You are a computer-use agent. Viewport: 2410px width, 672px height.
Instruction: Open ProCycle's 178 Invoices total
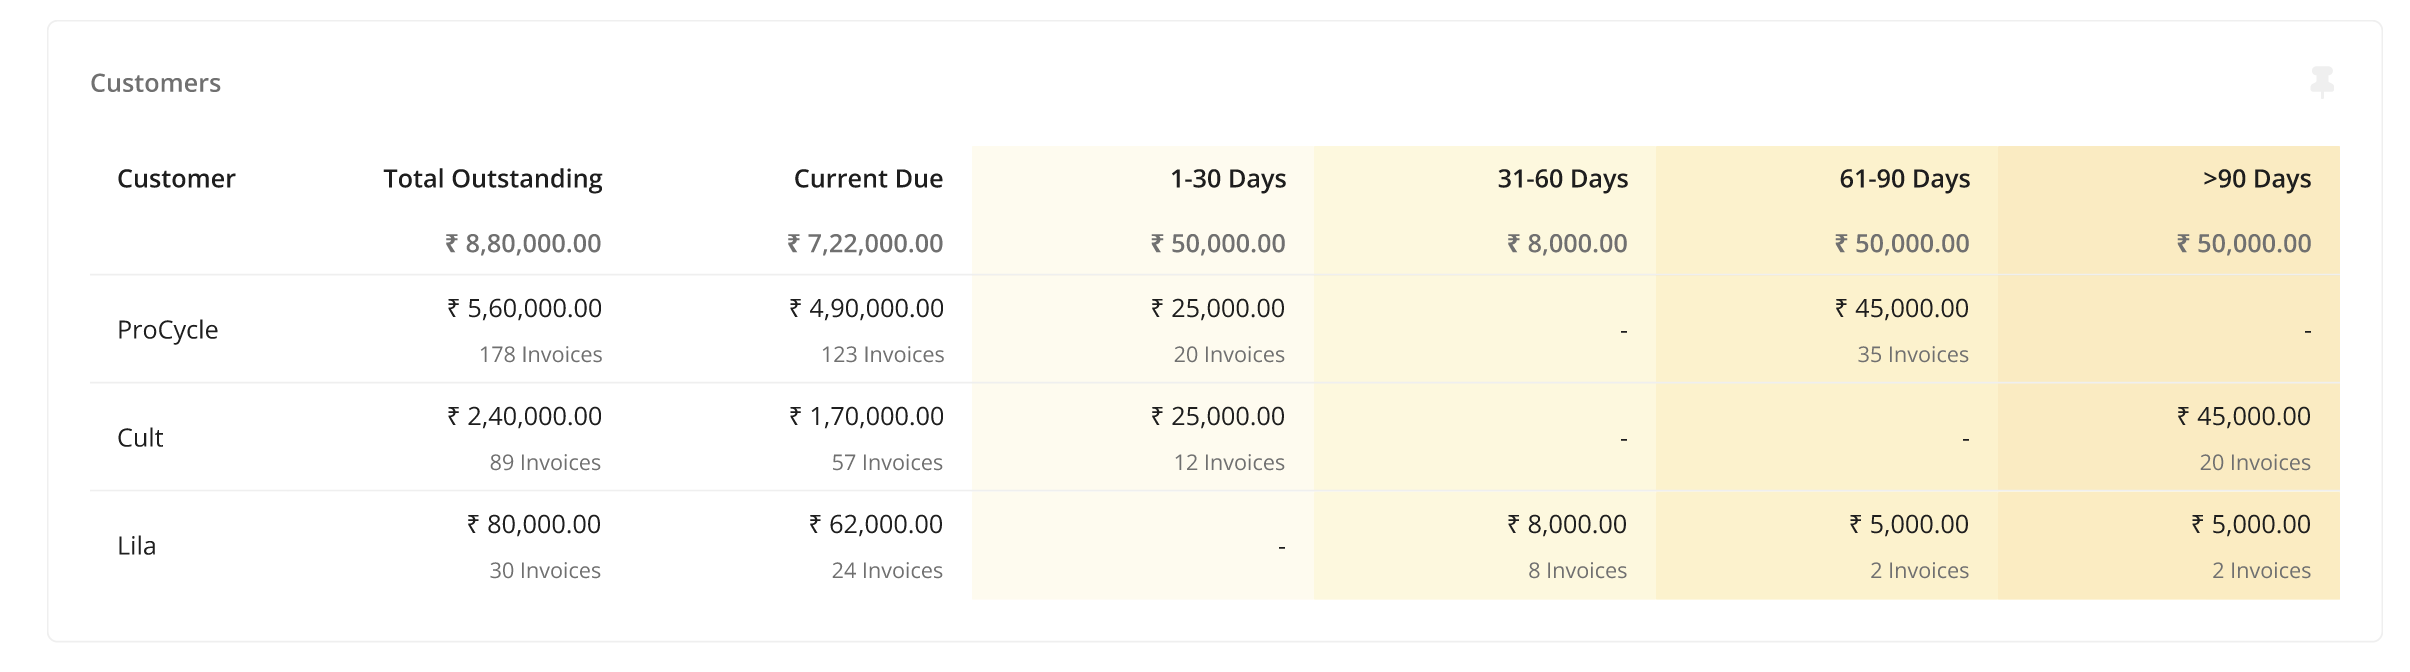540,355
